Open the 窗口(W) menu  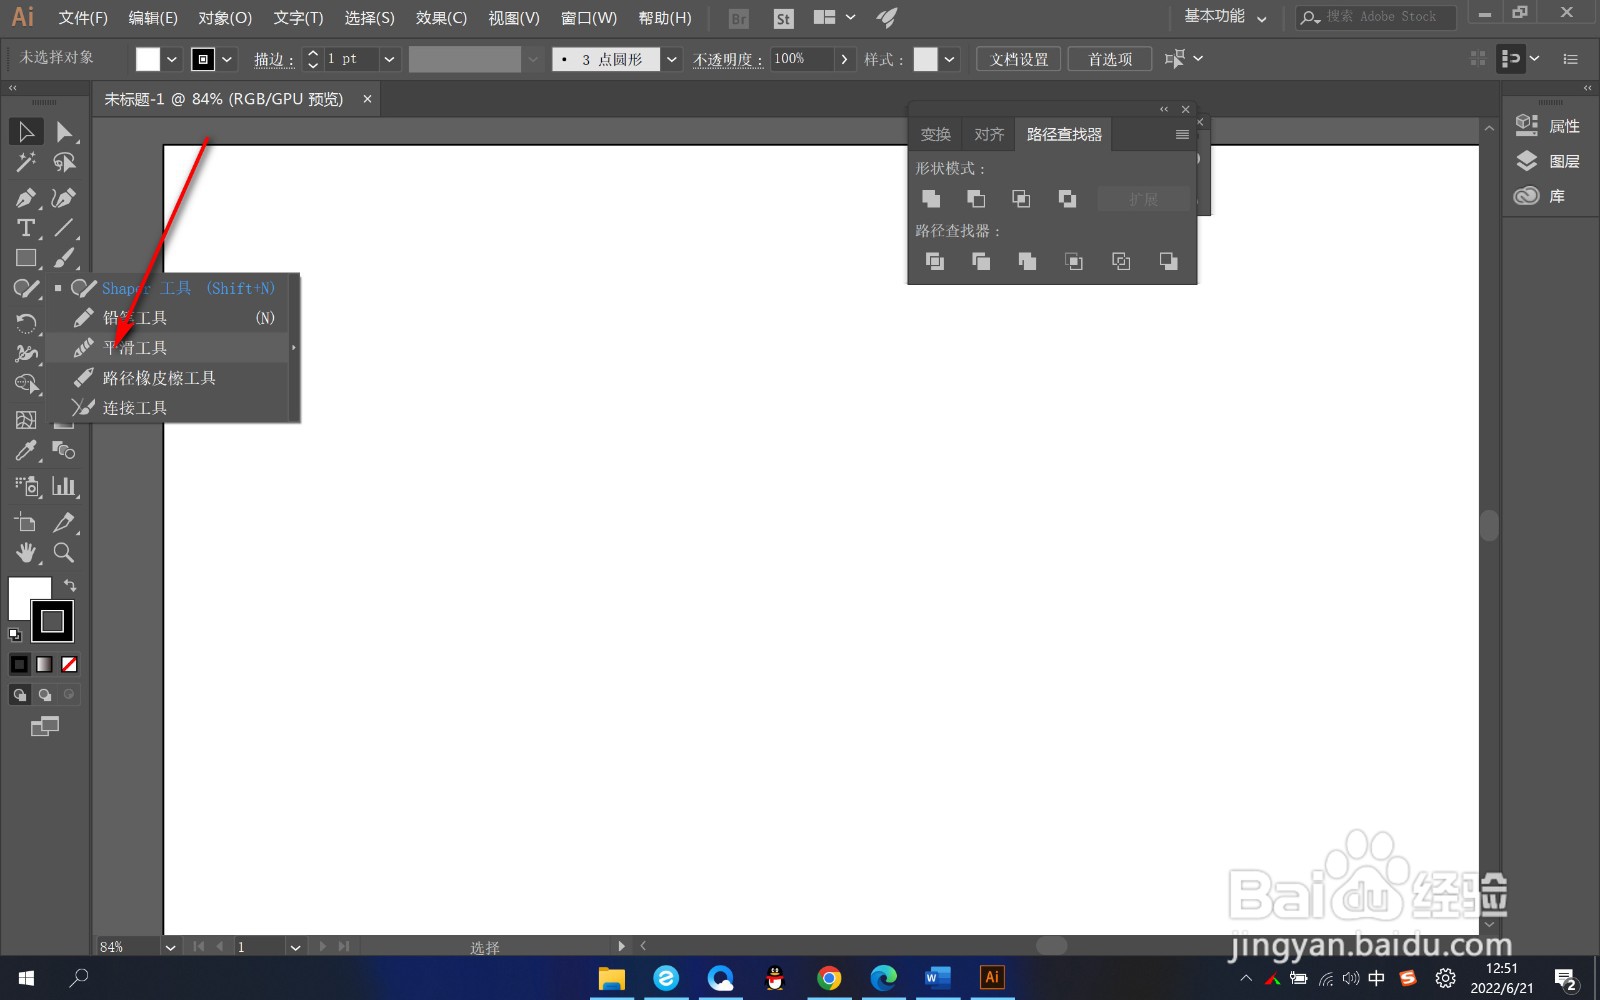(x=589, y=18)
